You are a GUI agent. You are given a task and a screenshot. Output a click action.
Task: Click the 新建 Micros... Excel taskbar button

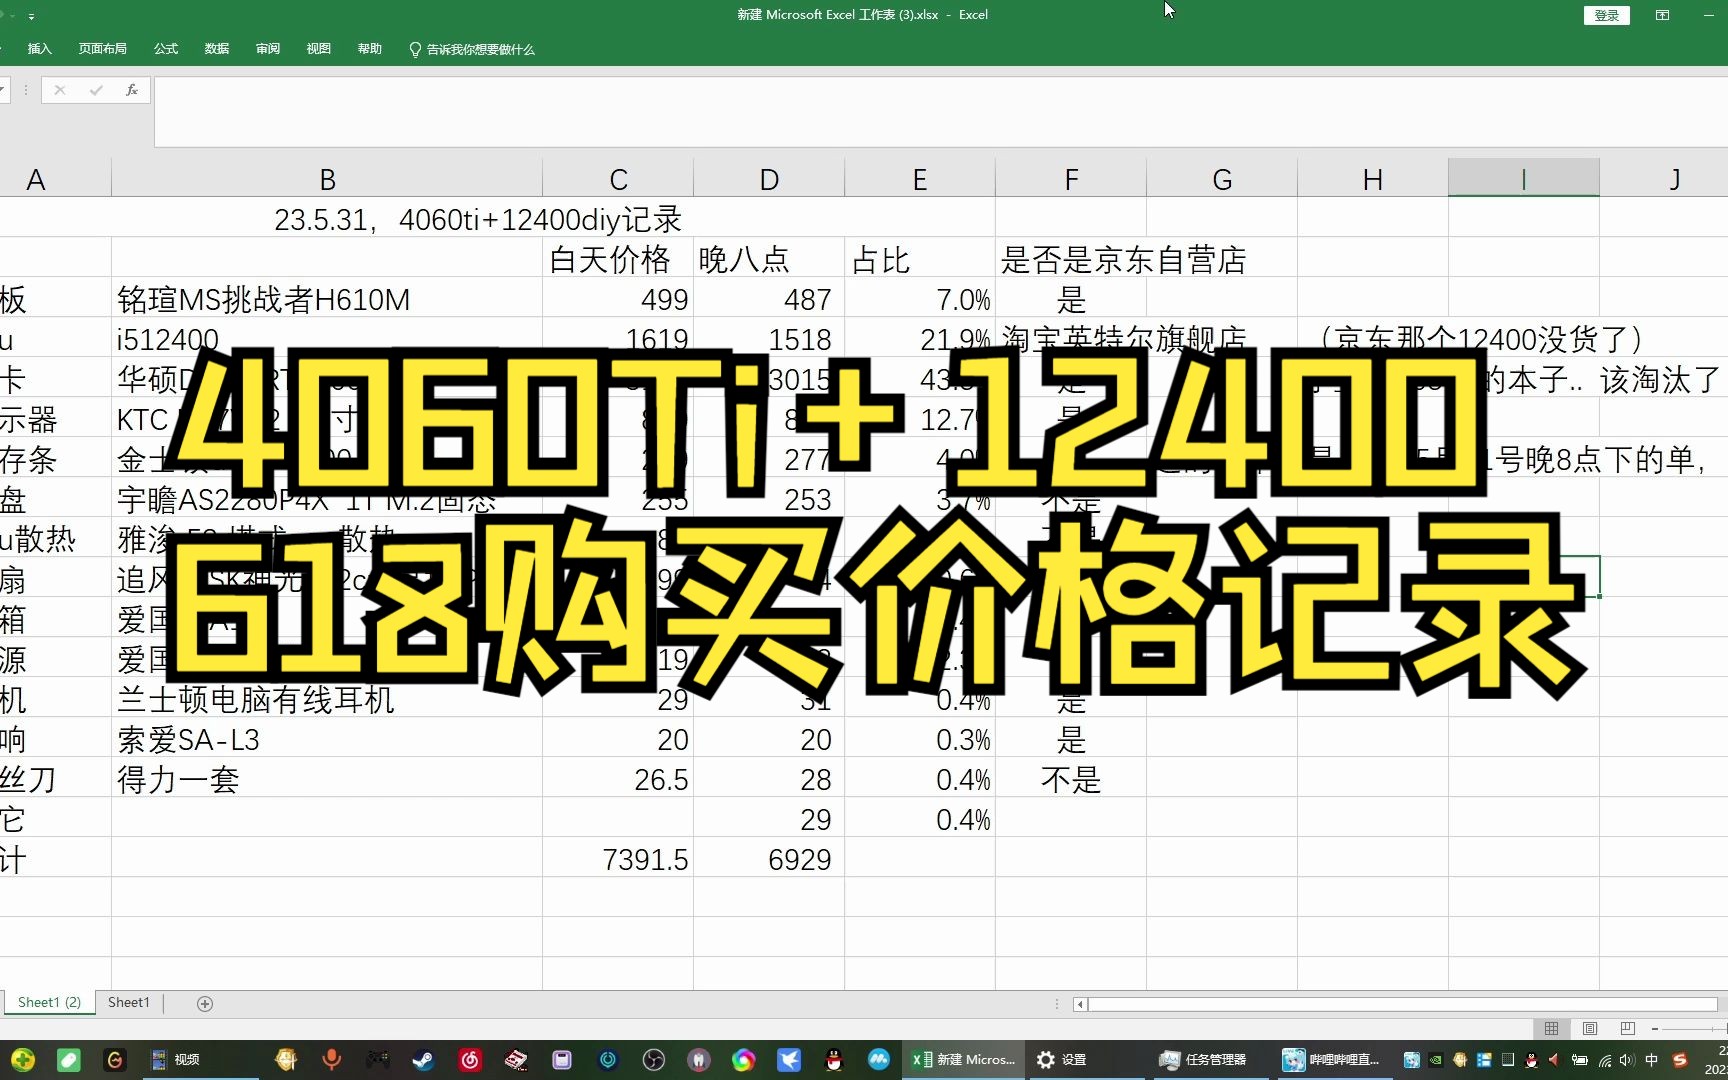click(x=963, y=1059)
